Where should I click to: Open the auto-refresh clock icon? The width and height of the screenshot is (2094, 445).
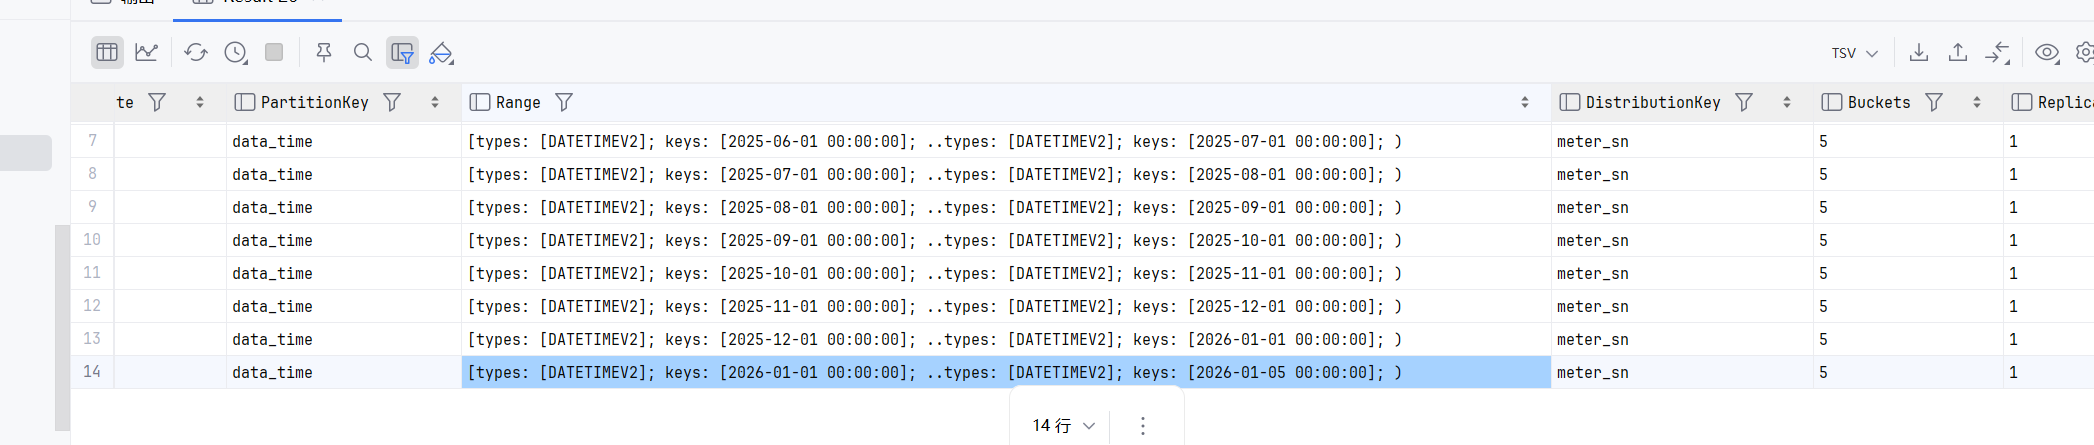236,52
